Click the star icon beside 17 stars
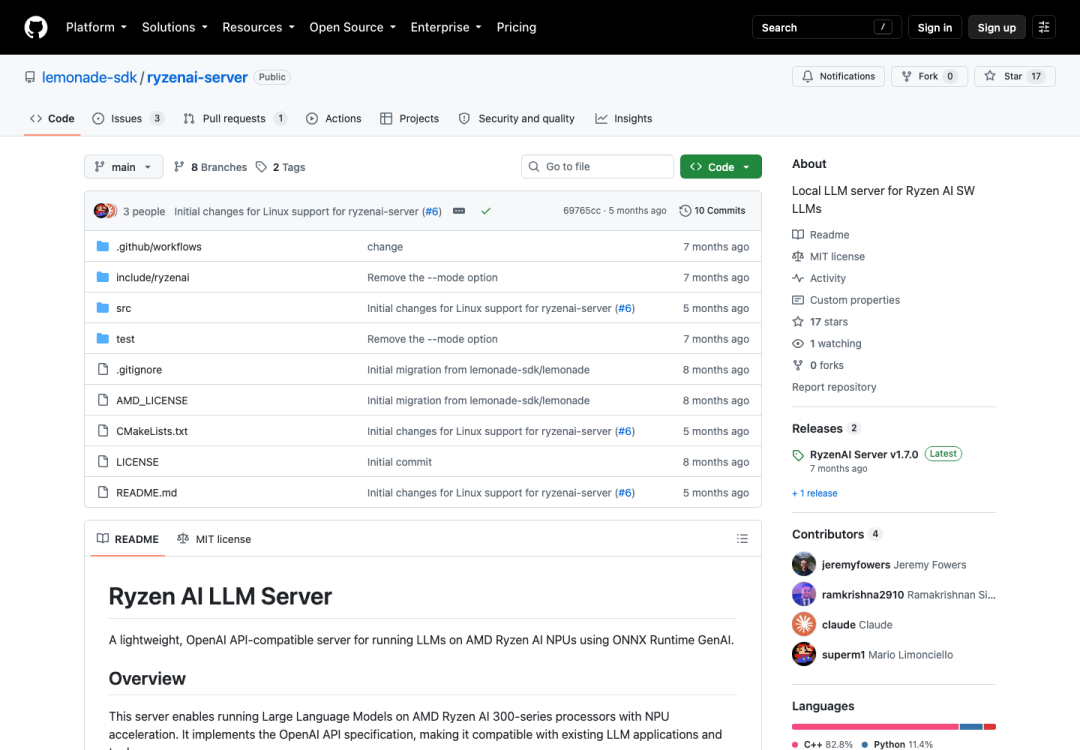Viewport: 1080px width, 750px height. (x=798, y=322)
